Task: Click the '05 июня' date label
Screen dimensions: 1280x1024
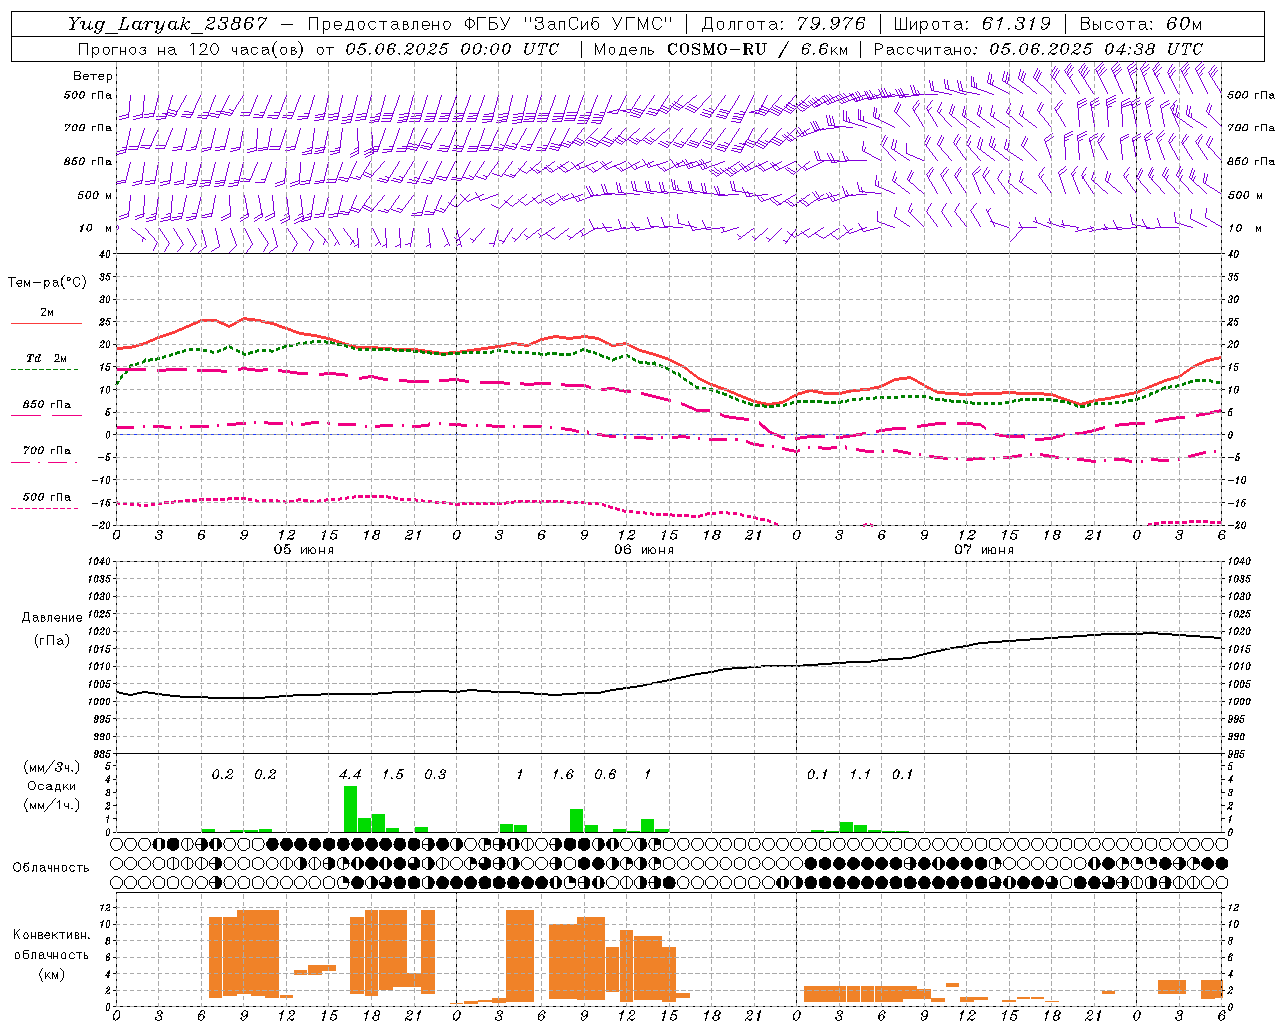Action: click(304, 550)
